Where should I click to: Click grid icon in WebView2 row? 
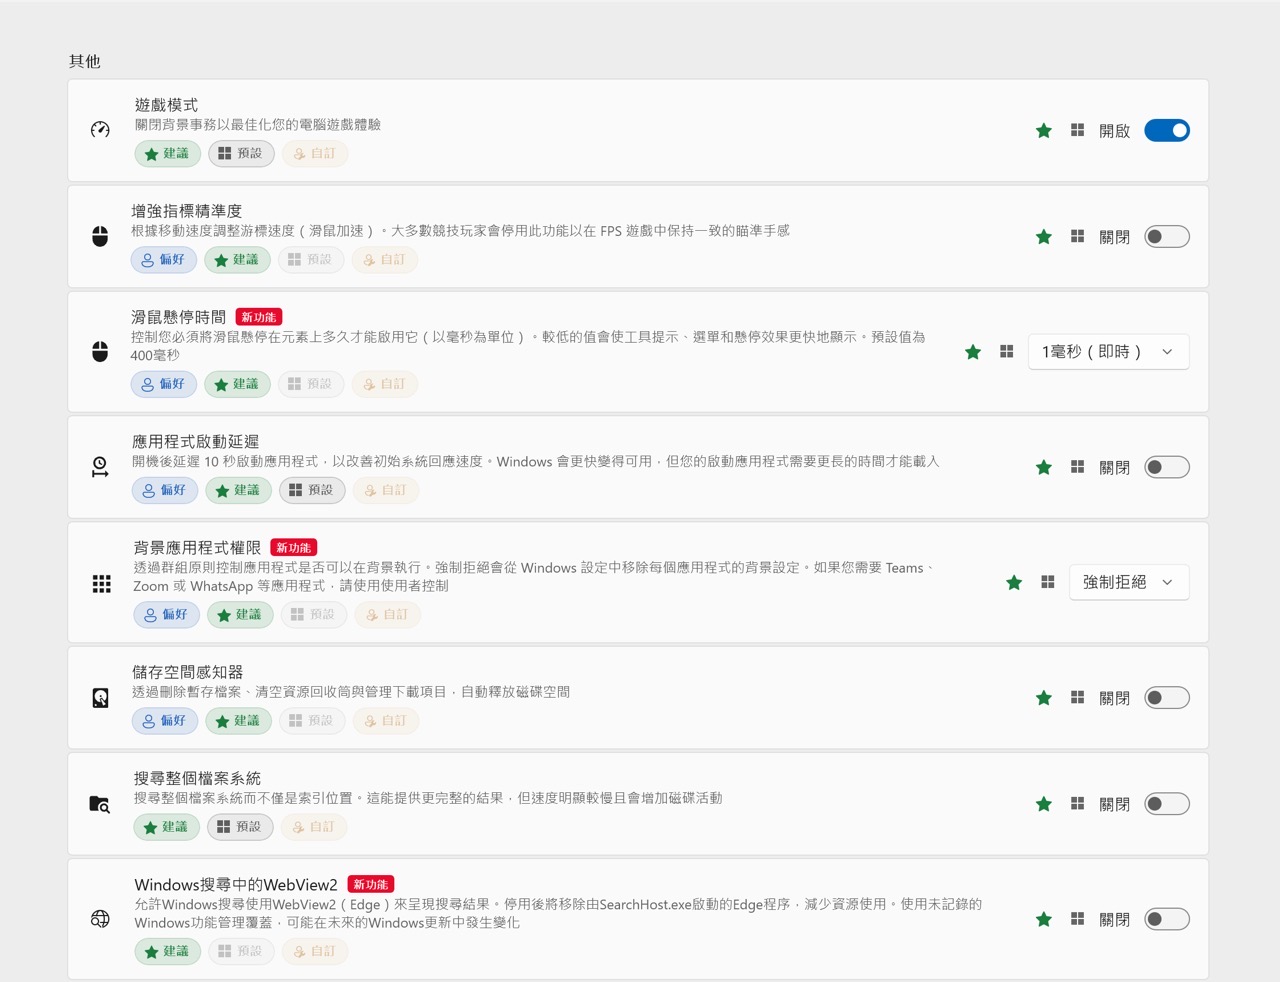(x=1077, y=918)
